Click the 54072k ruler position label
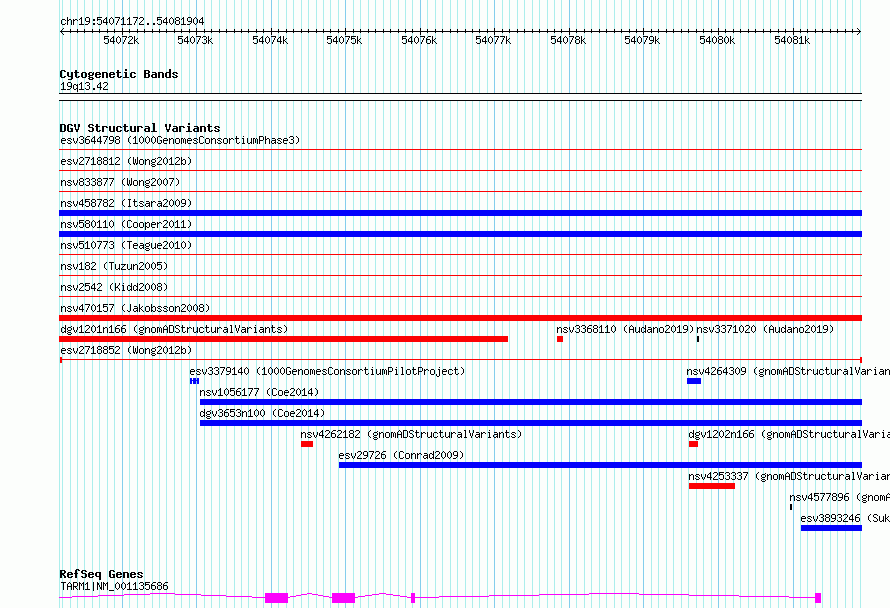The width and height of the screenshot is (890, 608). pyautogui.click(x=121, y=40)
